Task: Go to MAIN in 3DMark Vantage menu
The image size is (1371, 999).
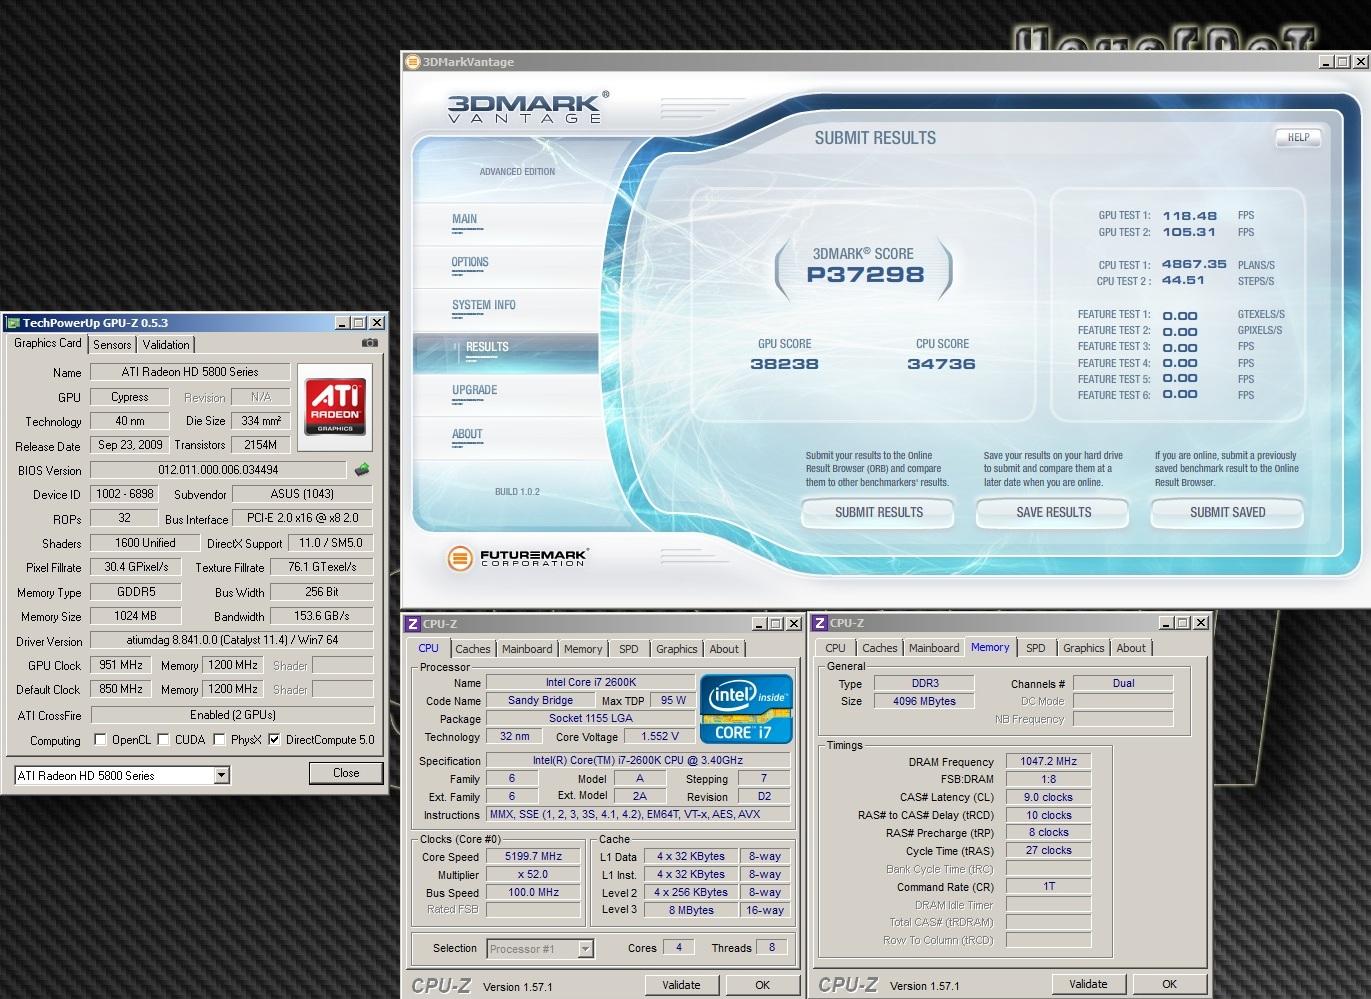Action: pyautogui.click(x=464, y=219)
